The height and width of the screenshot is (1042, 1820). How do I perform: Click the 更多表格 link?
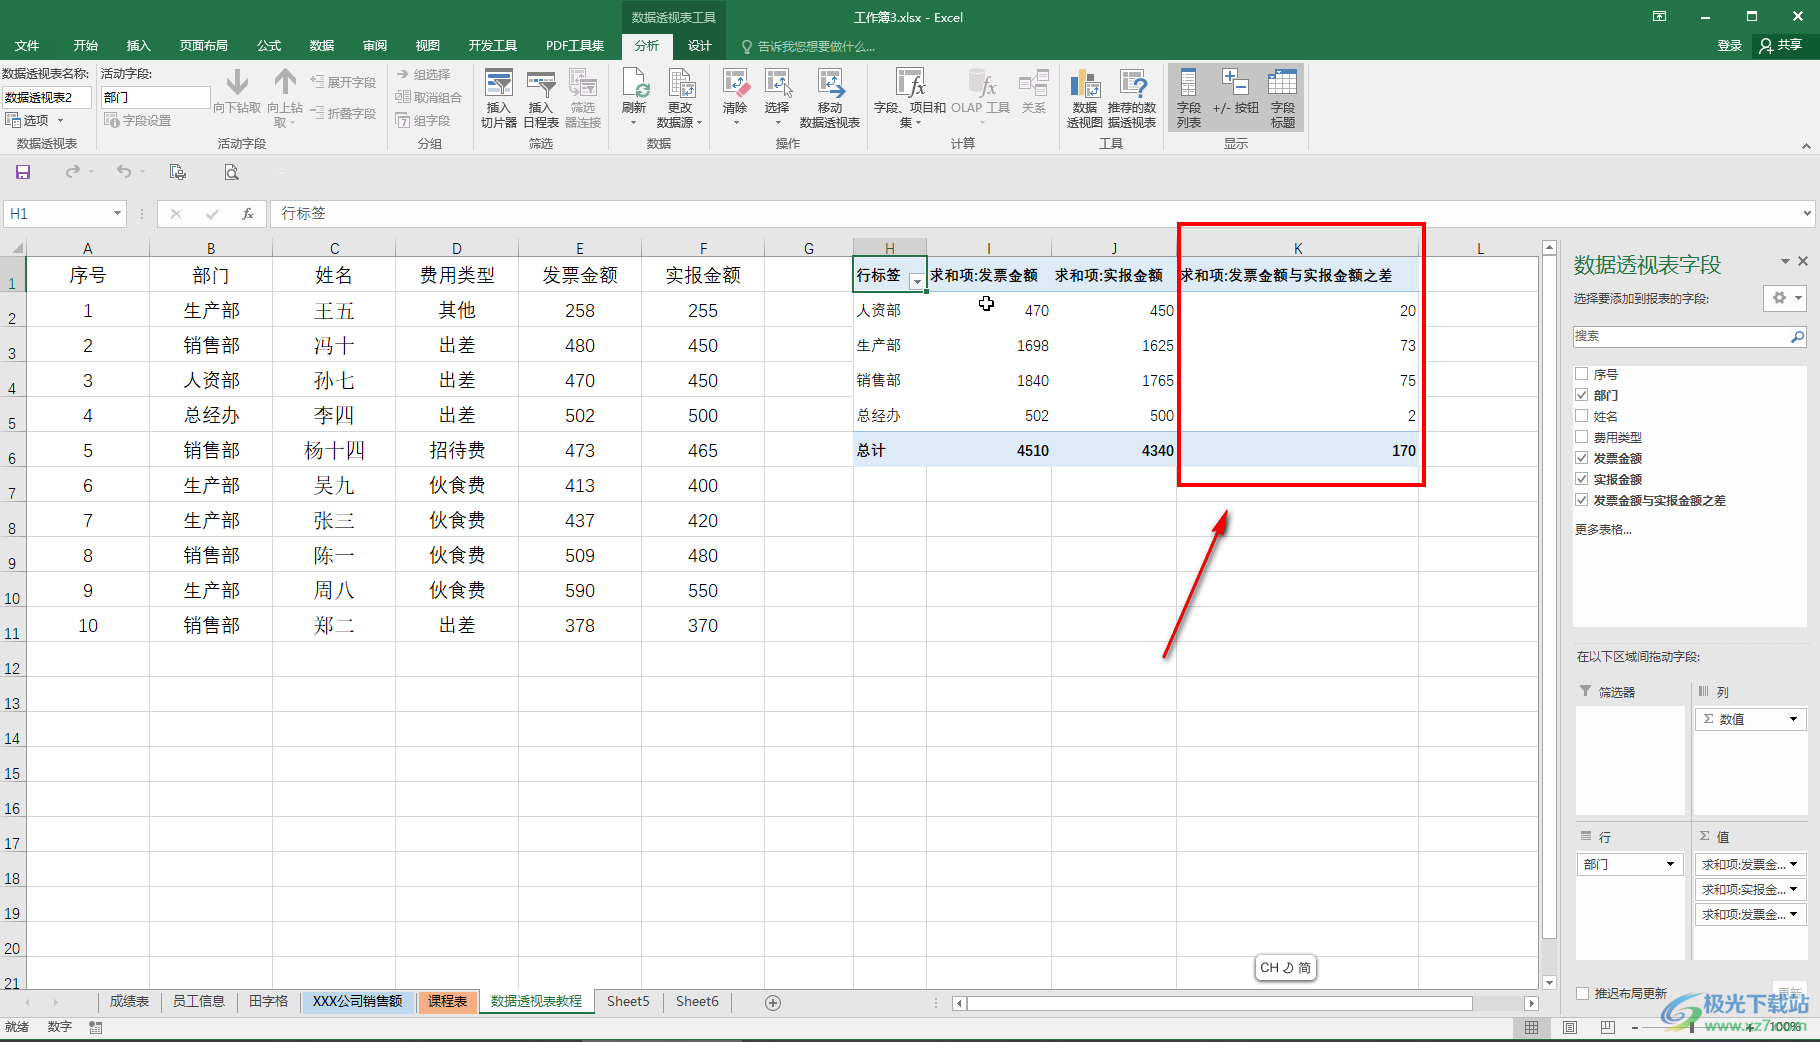coord(1603,529)
